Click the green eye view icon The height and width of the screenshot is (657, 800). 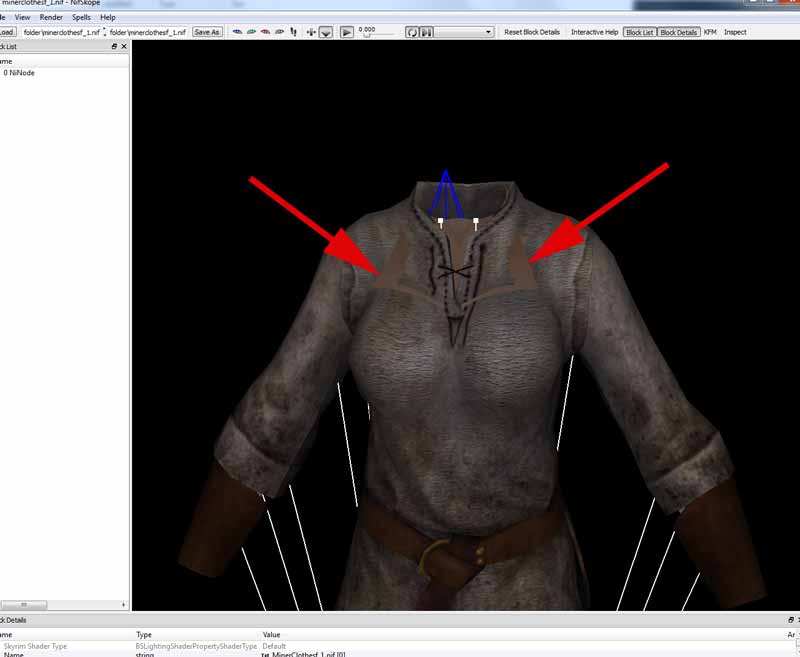(252, 32)
